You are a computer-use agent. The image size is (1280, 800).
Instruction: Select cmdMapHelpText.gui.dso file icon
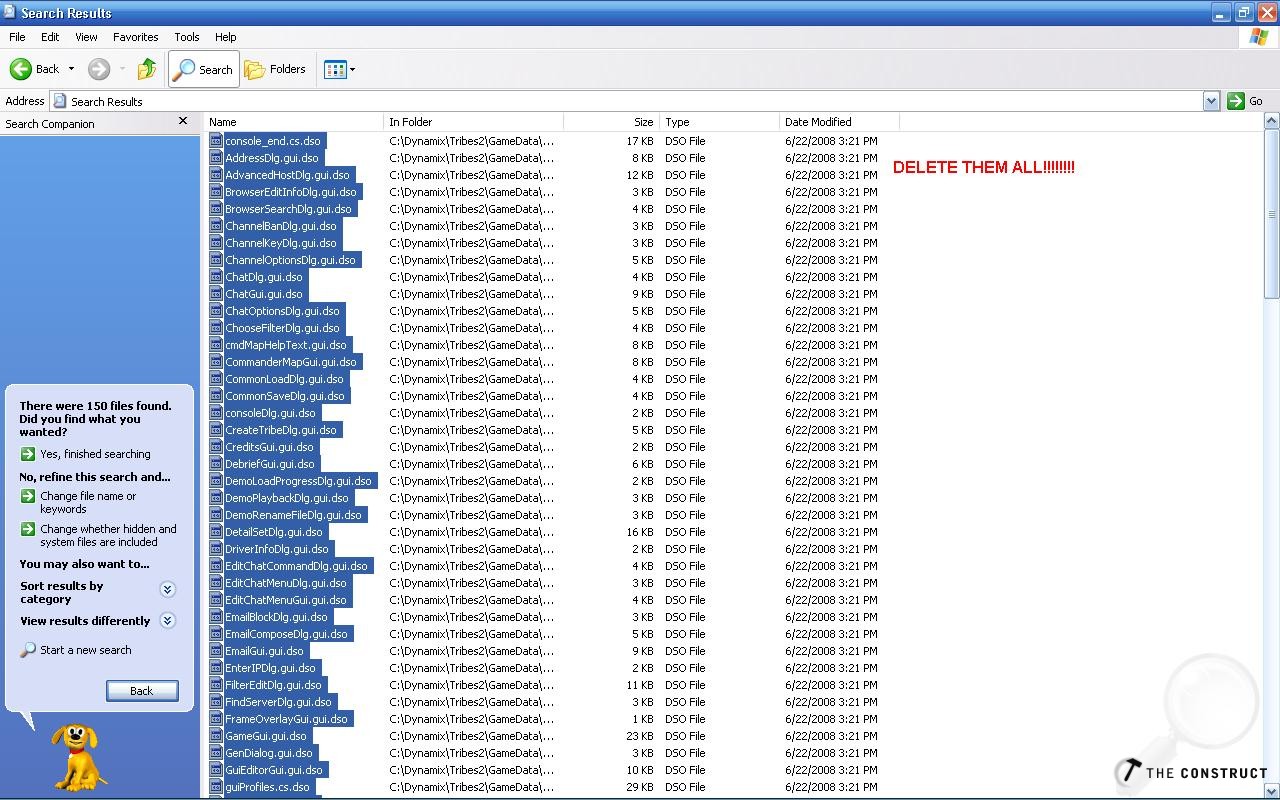tap(216, 345)
